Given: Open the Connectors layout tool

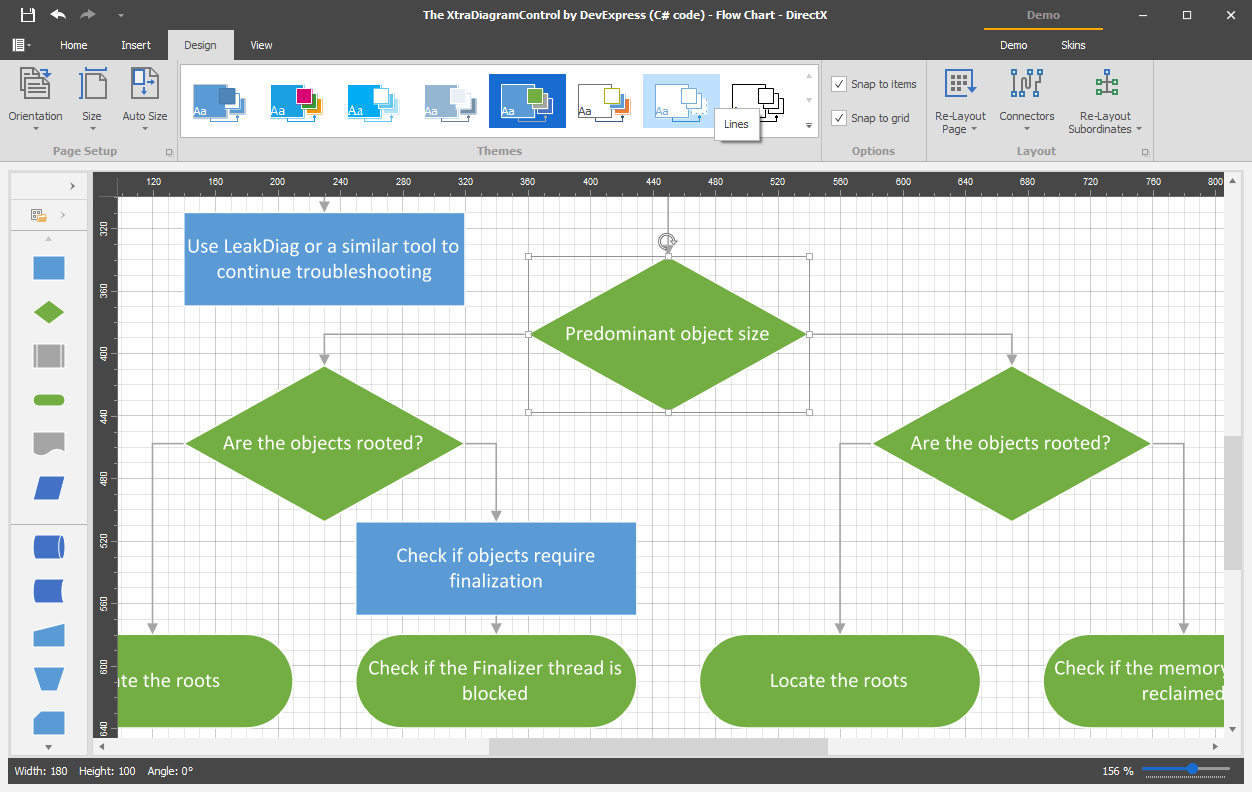Looking at the screenshot, I should [1027, 100].
